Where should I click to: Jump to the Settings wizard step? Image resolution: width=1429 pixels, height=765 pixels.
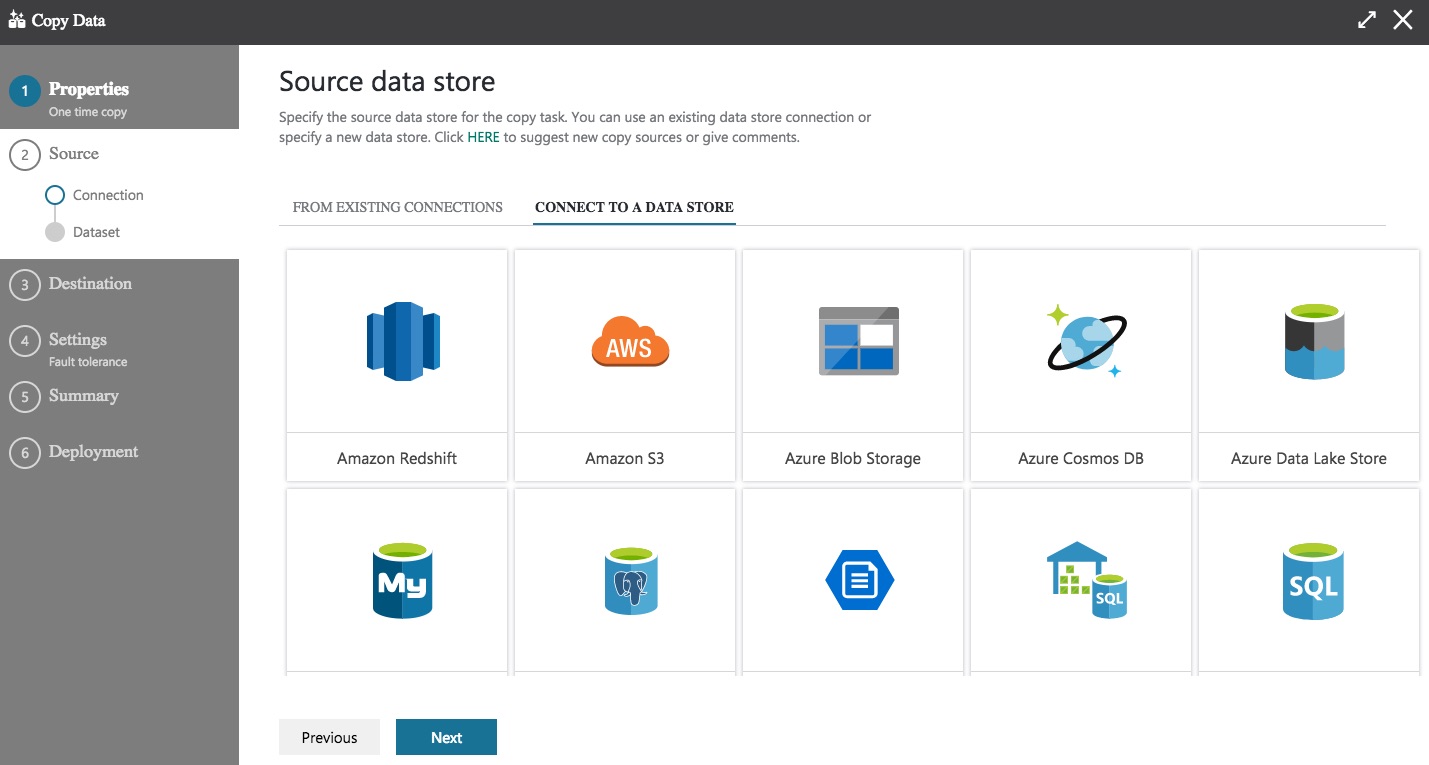point(78,340)
